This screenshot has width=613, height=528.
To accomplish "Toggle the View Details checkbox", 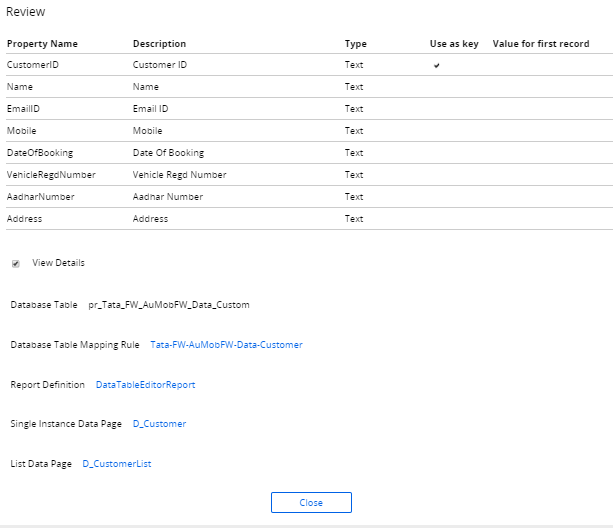I will (16, 264).
